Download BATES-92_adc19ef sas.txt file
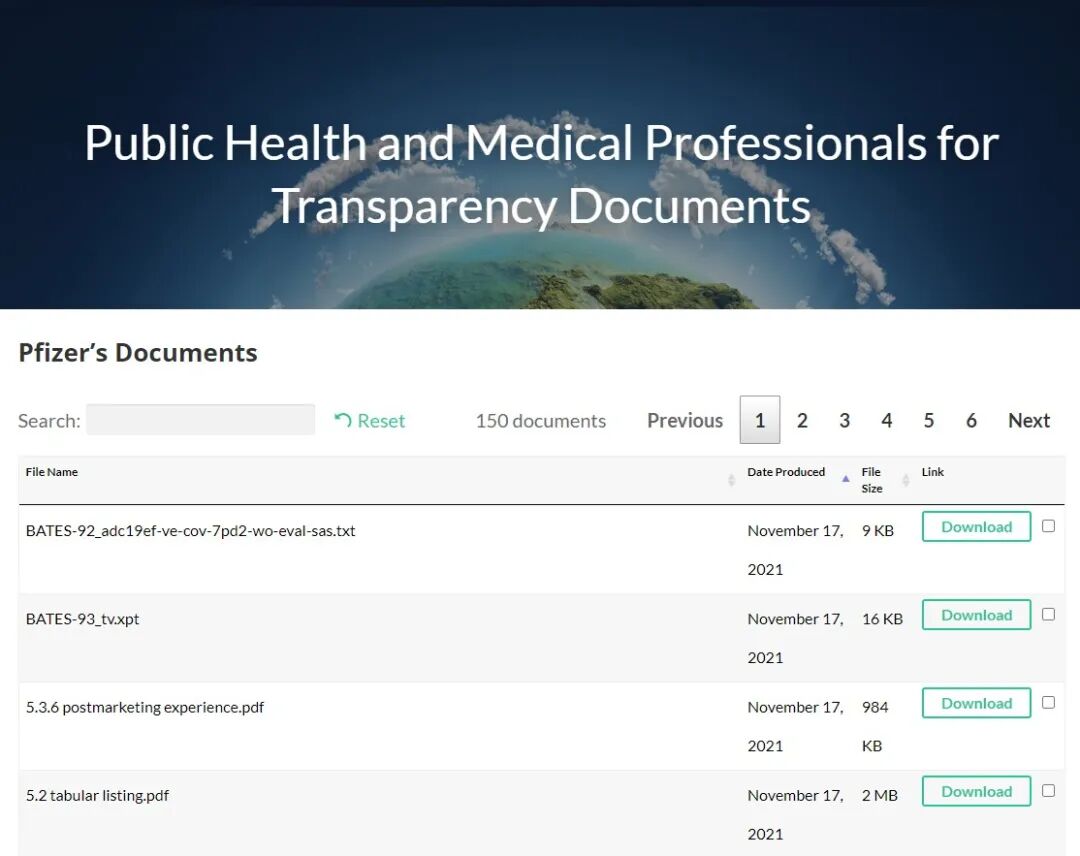Screen dimensions: 1080x856 [x=977, y=527]
